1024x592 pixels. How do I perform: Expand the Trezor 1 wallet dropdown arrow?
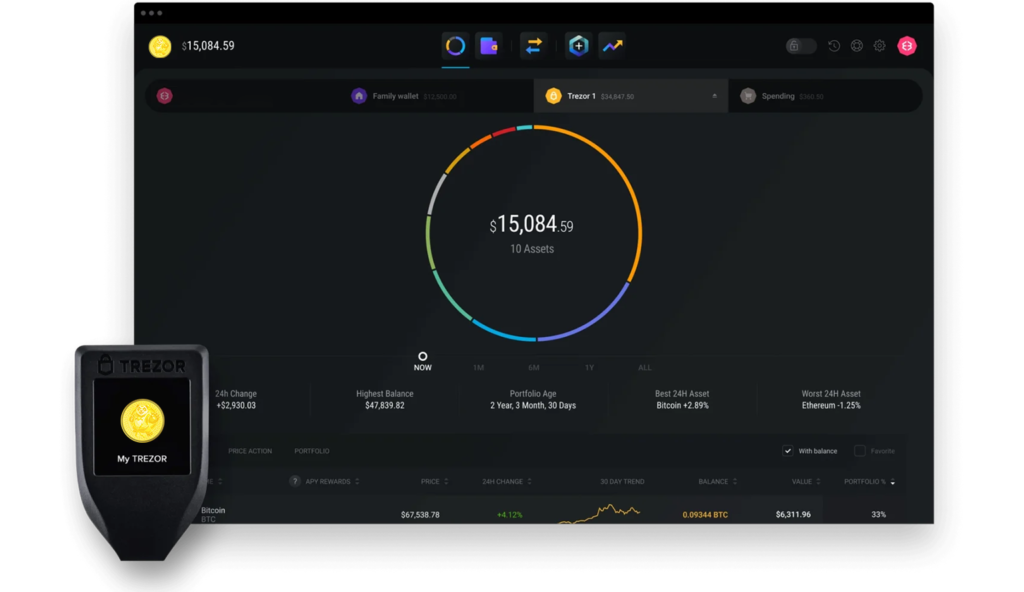714,96
